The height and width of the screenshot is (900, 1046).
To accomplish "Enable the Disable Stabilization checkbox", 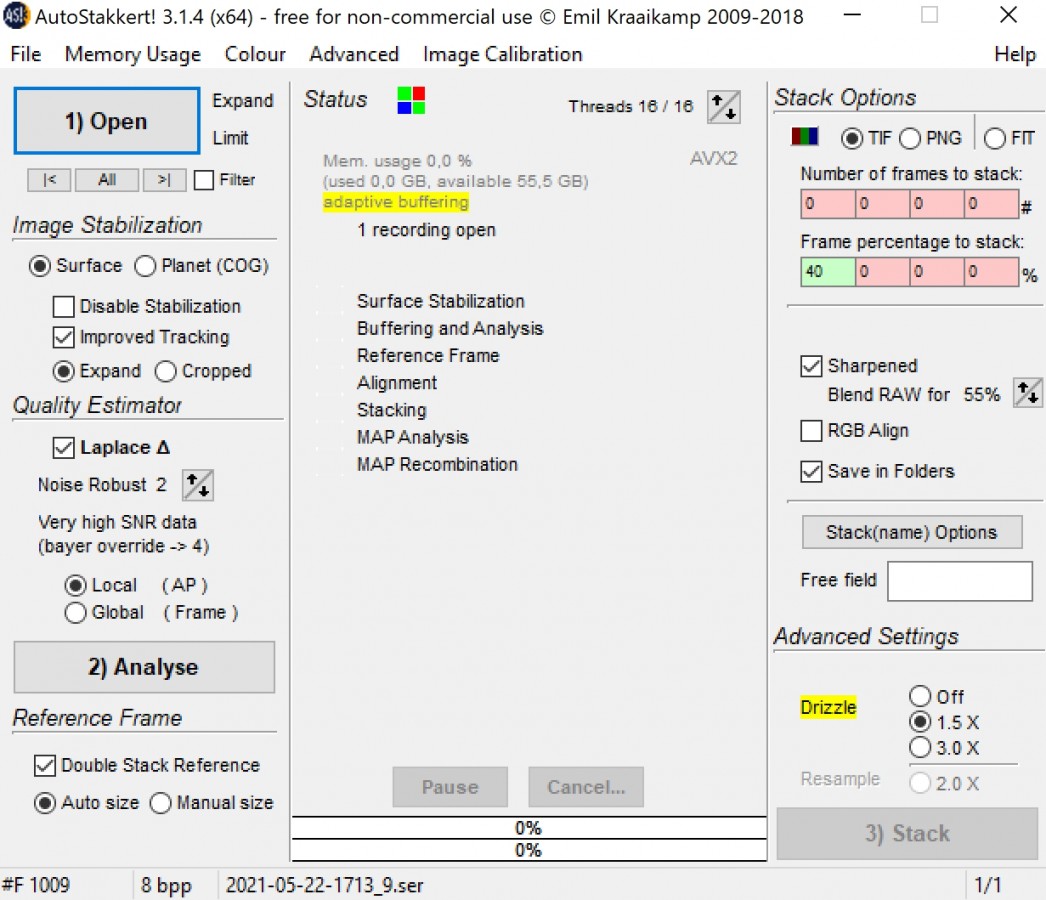I will point(64,307).
